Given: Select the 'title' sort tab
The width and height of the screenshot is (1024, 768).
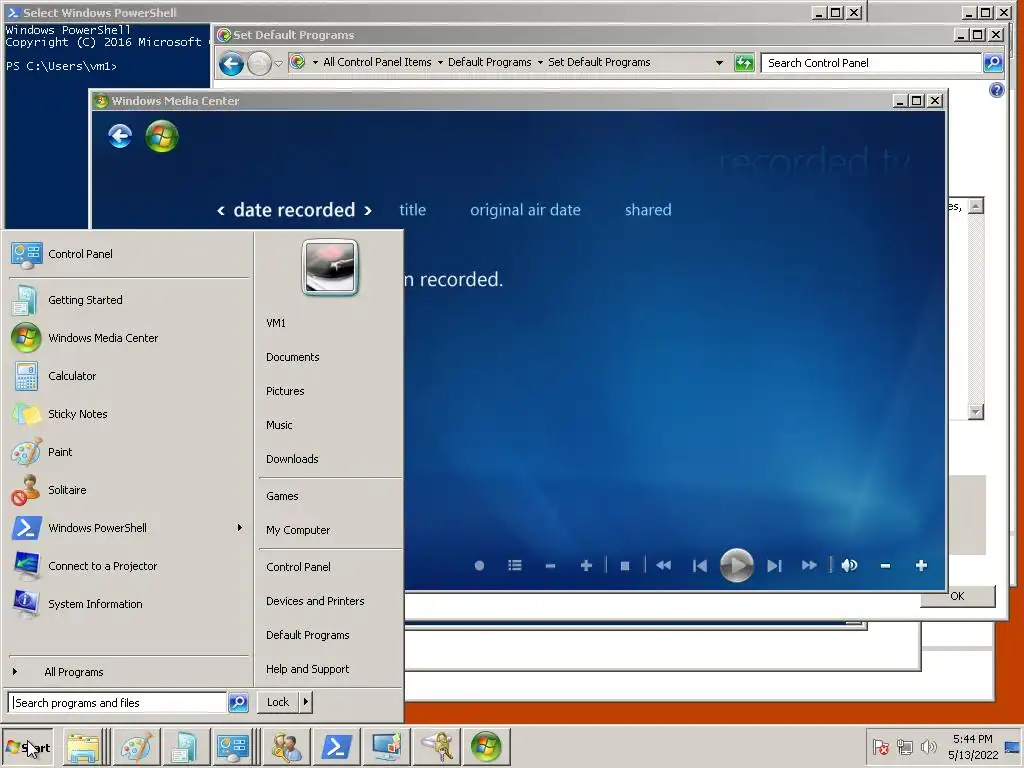Looking at the screenshot, I should [x=413, y=210].
